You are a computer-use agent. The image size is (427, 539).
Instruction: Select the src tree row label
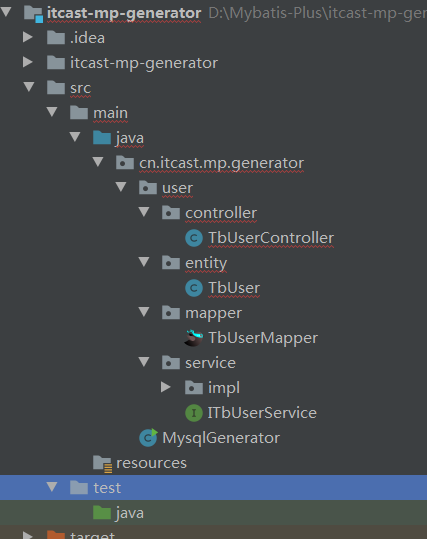pos(80,88)
